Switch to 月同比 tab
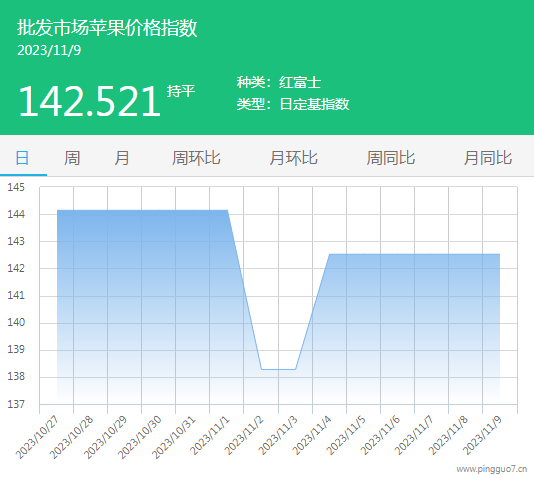The height and width of the screenshot is (478, 534). click(x=488, y=158)
